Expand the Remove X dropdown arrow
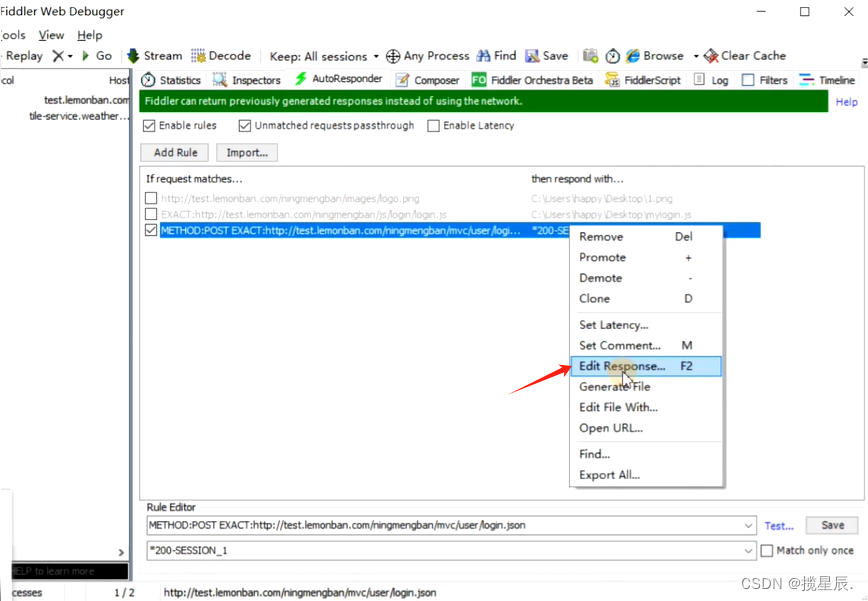This screenshot has width=868, height=601. pos(70,56)
